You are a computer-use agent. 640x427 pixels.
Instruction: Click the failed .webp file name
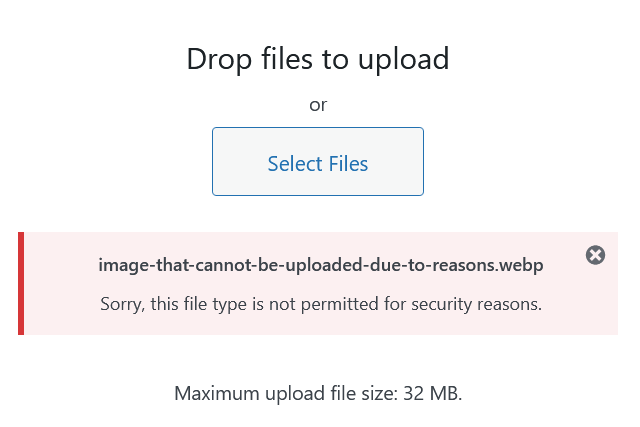pyautogui.click(x=321, y=265)
